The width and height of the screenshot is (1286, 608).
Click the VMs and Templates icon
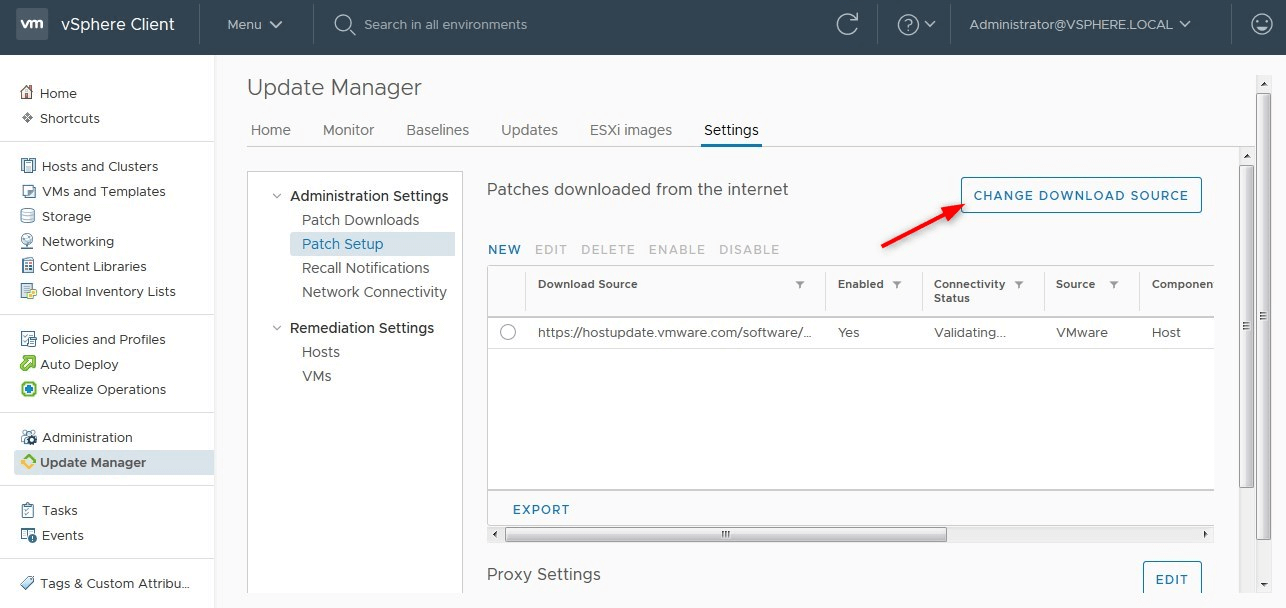28,191
